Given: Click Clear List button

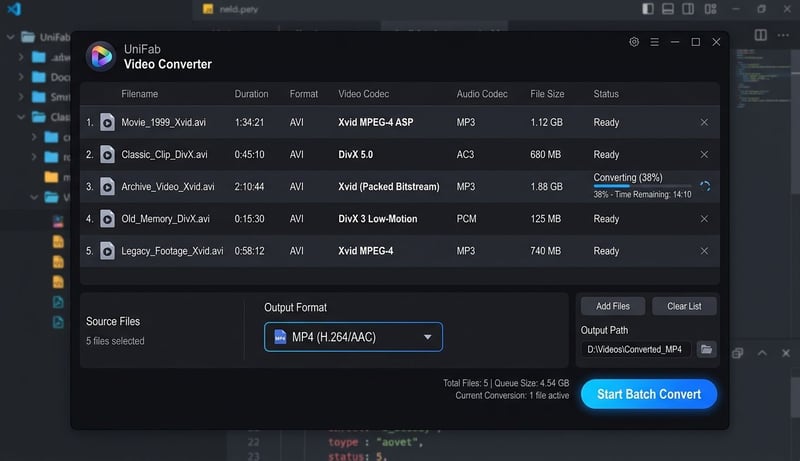Looking at the screenshot, I should [x=684, y=306].
